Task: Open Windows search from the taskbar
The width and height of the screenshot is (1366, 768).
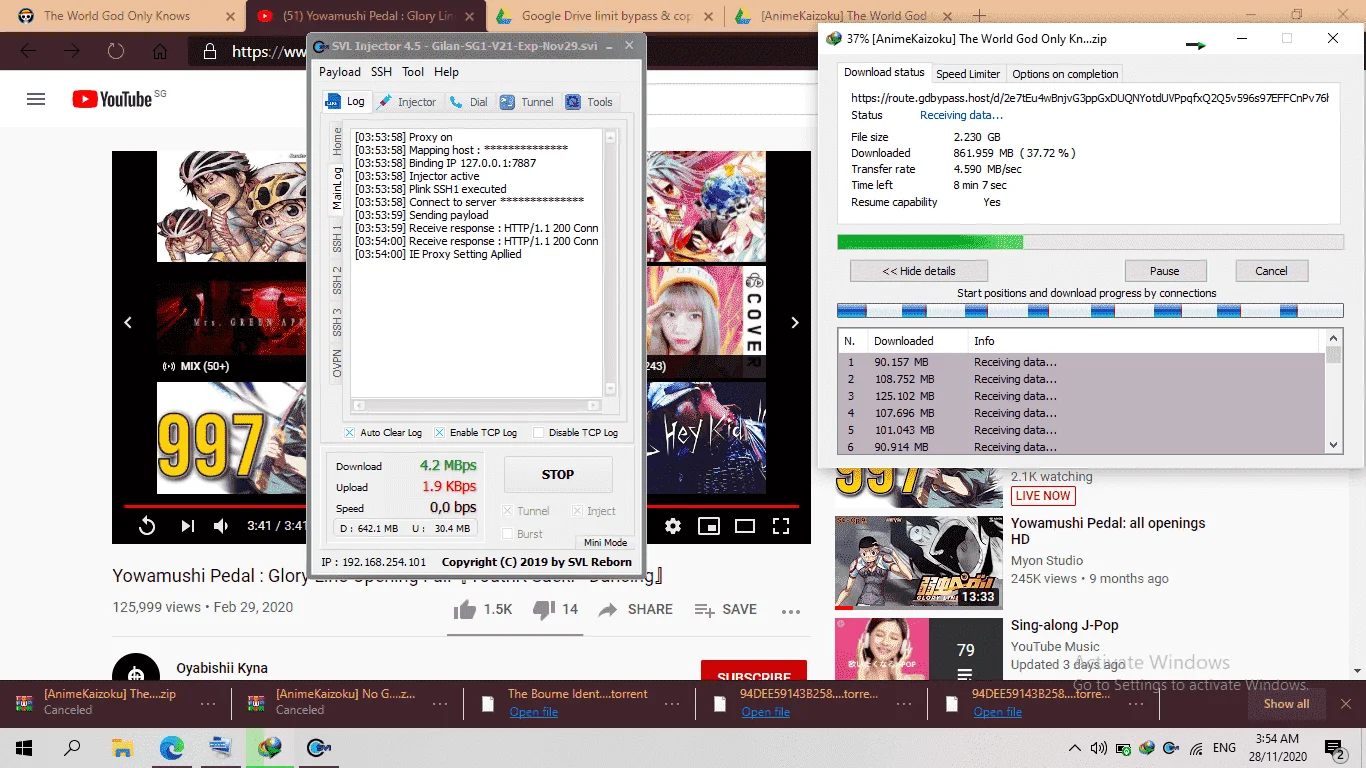Action: 72,748
